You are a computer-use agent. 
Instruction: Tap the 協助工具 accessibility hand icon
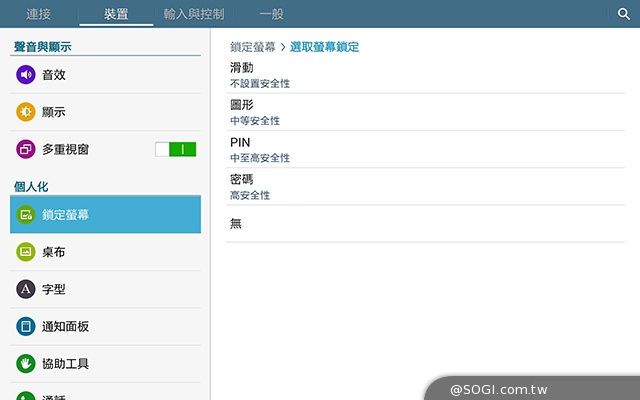(x=26, y=363)
